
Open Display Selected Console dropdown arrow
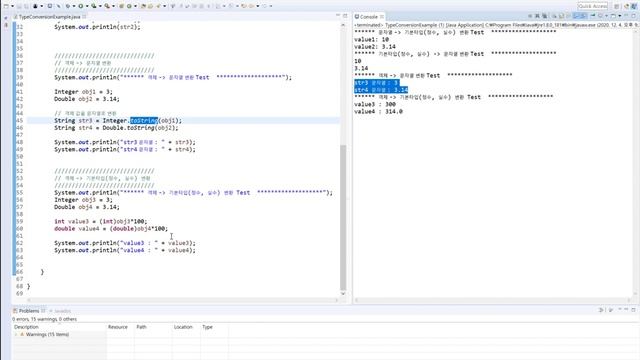[x=607, y=16]
